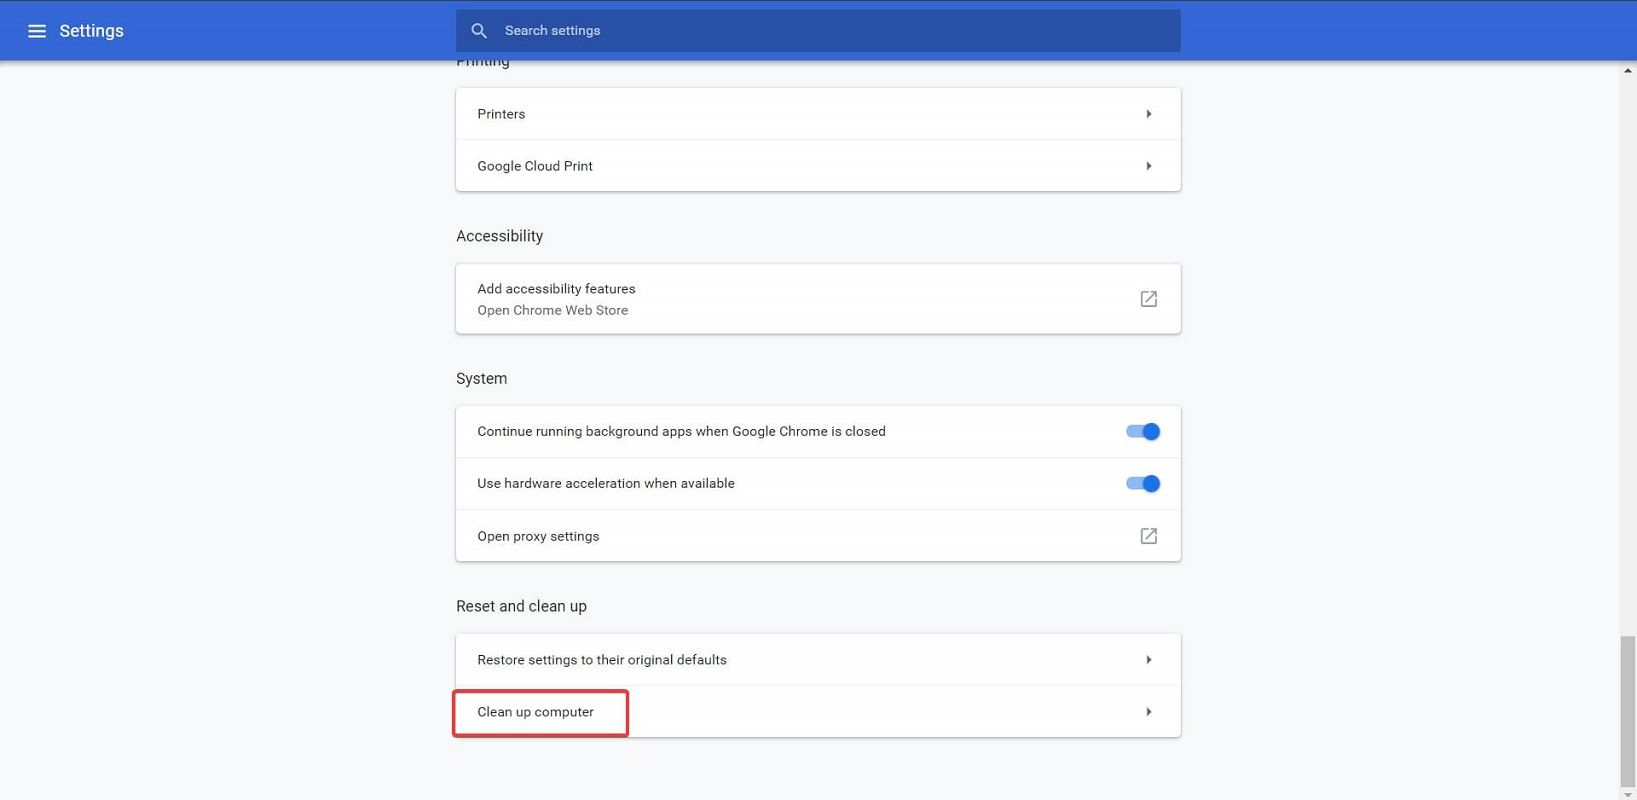Click the search magnifier icon

[479, 31]
